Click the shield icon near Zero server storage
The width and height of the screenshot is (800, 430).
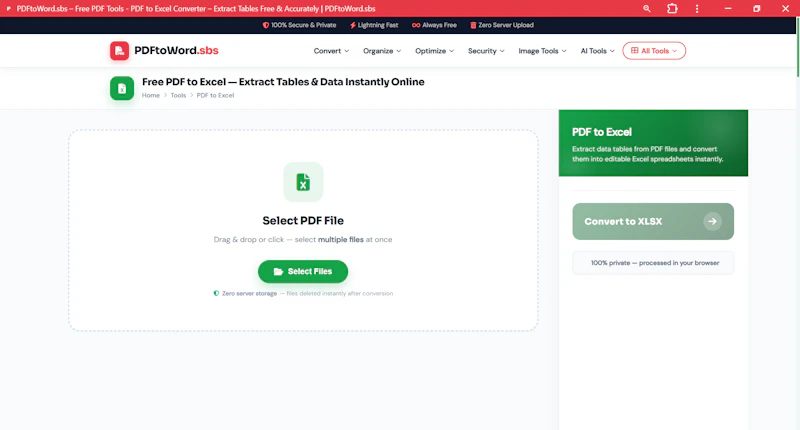coord(216,293)
